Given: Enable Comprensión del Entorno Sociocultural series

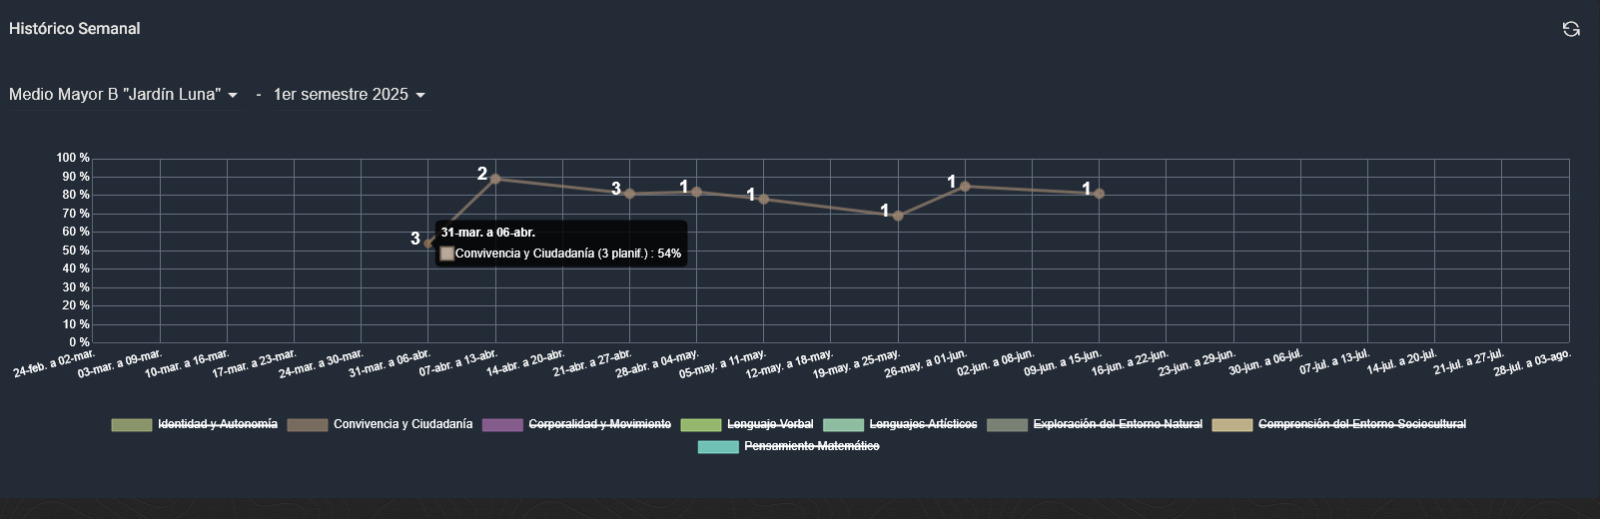Looking at the screenshot, I should click(x=1361, y=424).
